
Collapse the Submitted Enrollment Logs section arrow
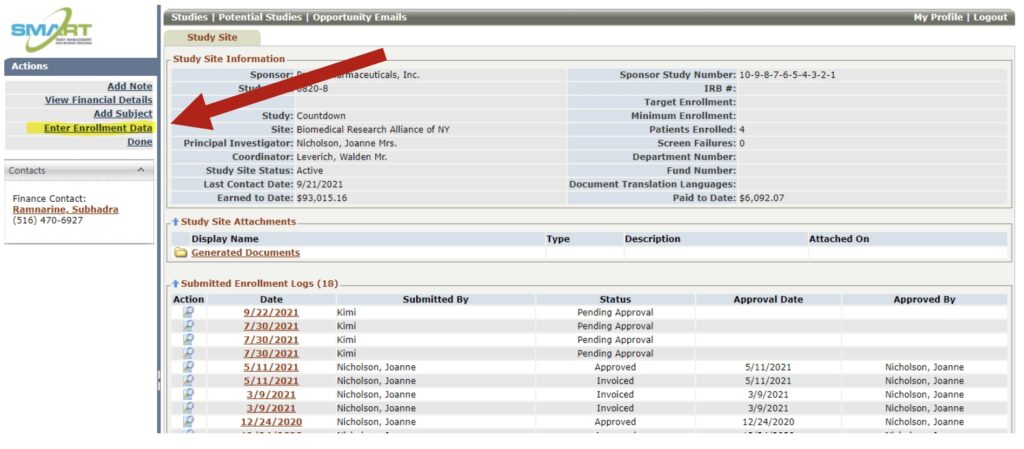pyautogui.click(x=175, y=284)
